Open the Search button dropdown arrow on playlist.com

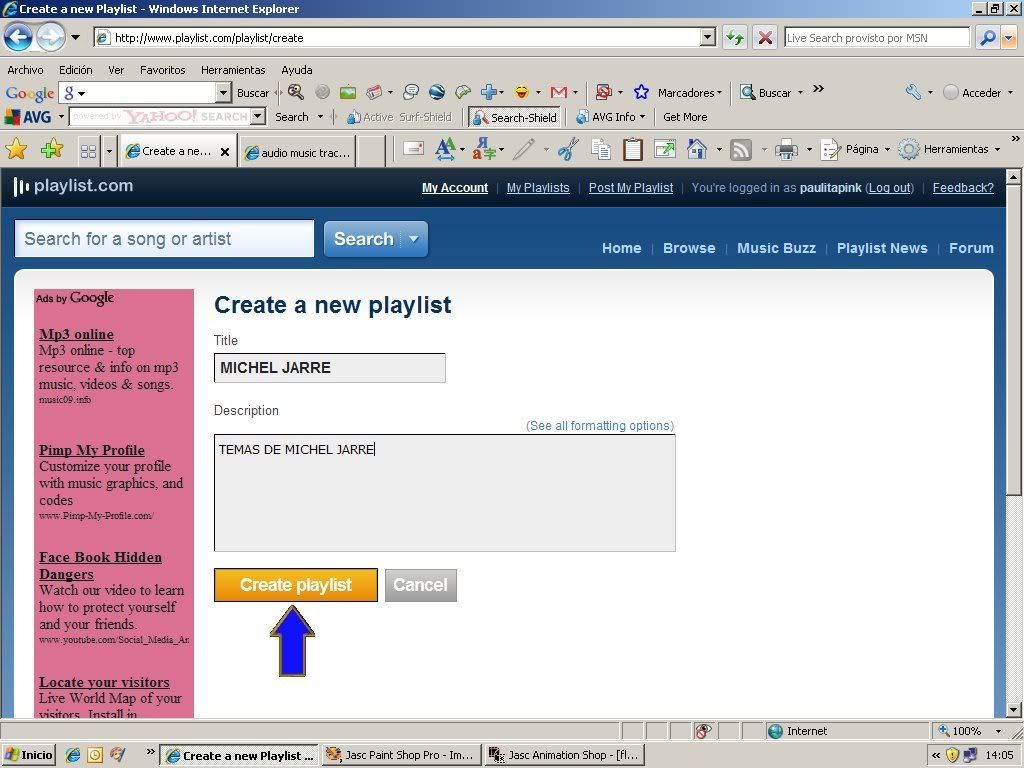tap(413, 239)
